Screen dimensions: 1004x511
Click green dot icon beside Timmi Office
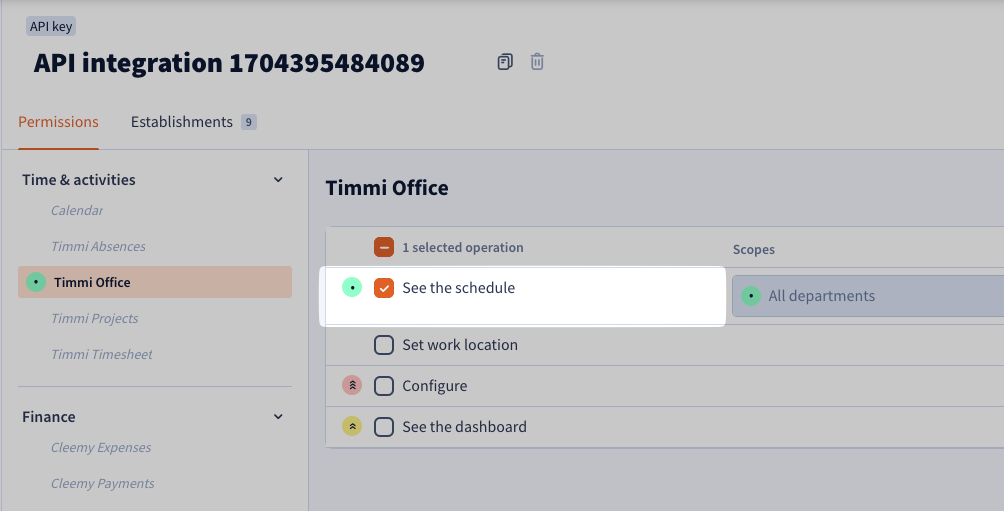coord(36,282)
